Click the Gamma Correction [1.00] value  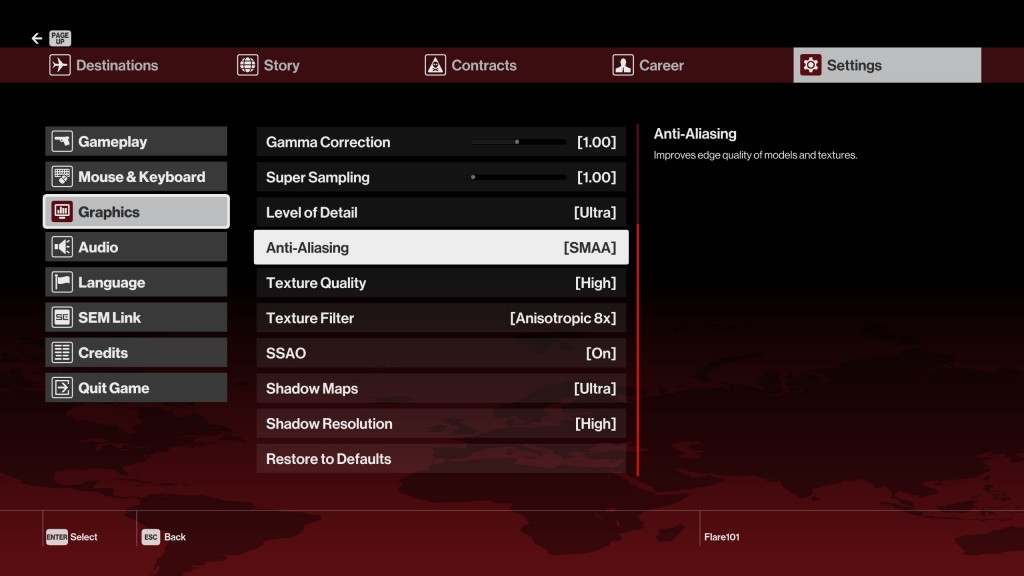(596, 142)
